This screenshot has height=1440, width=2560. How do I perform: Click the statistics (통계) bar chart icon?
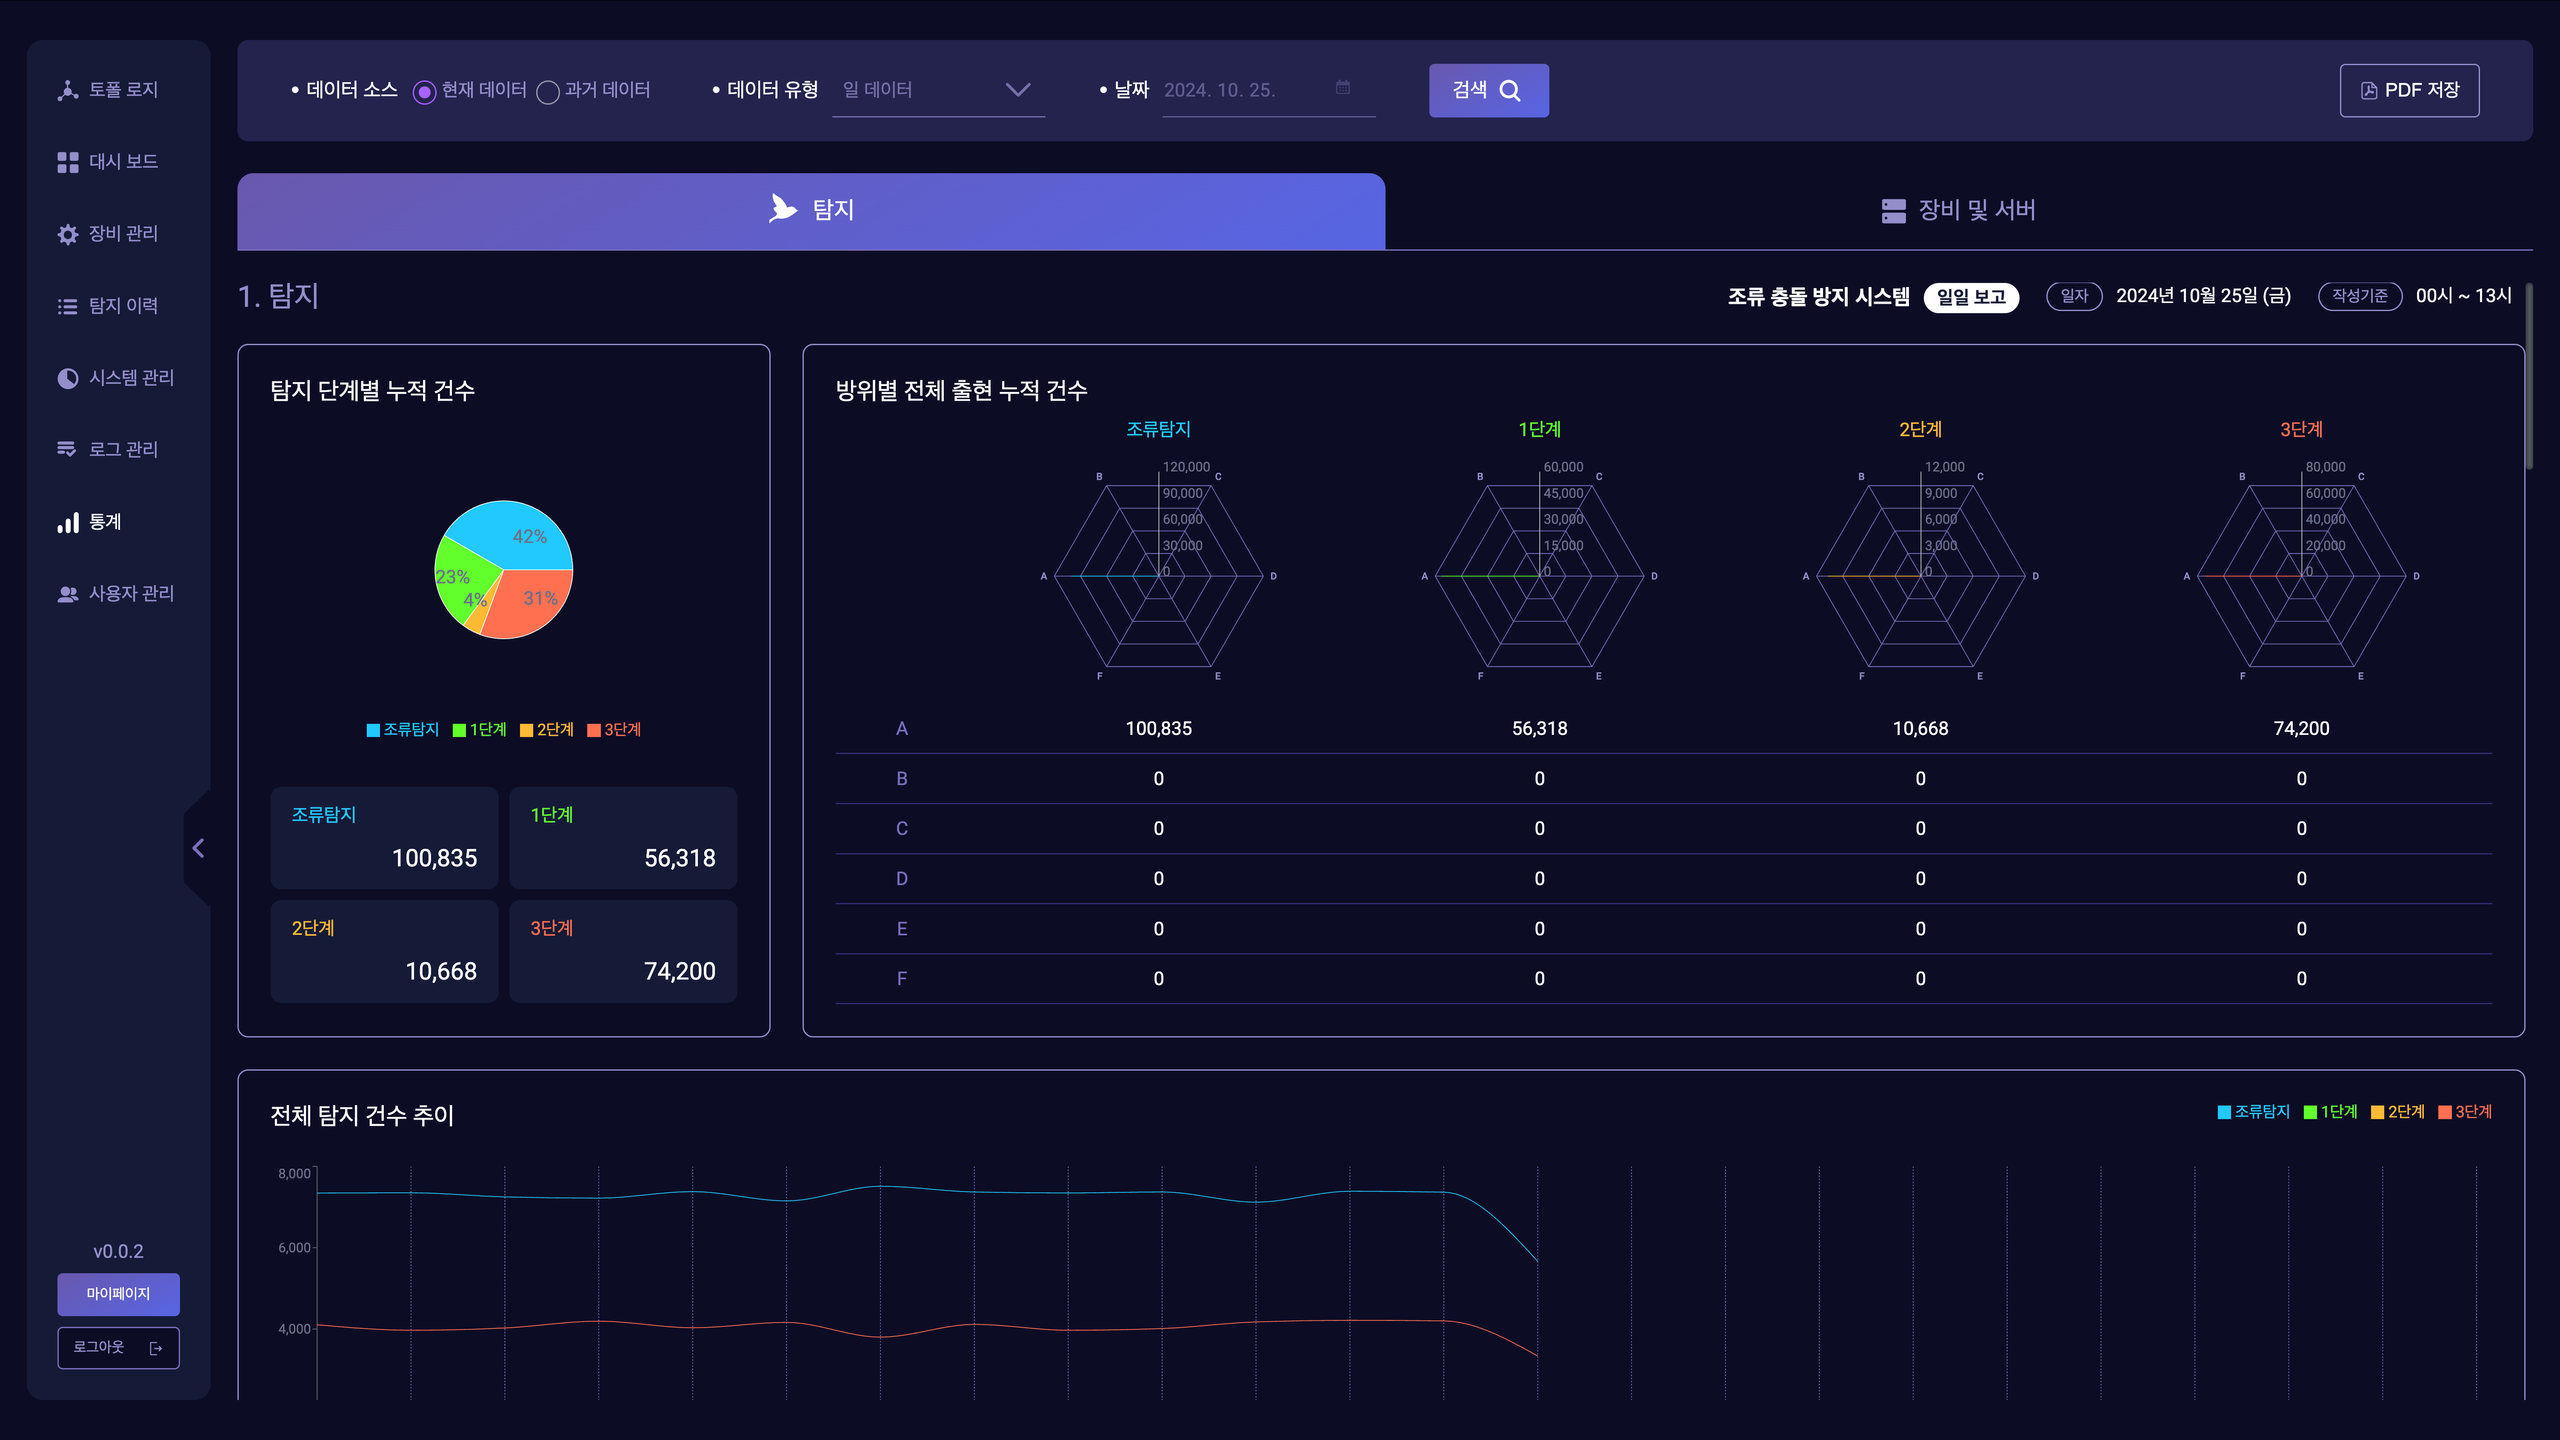point(67,522)
